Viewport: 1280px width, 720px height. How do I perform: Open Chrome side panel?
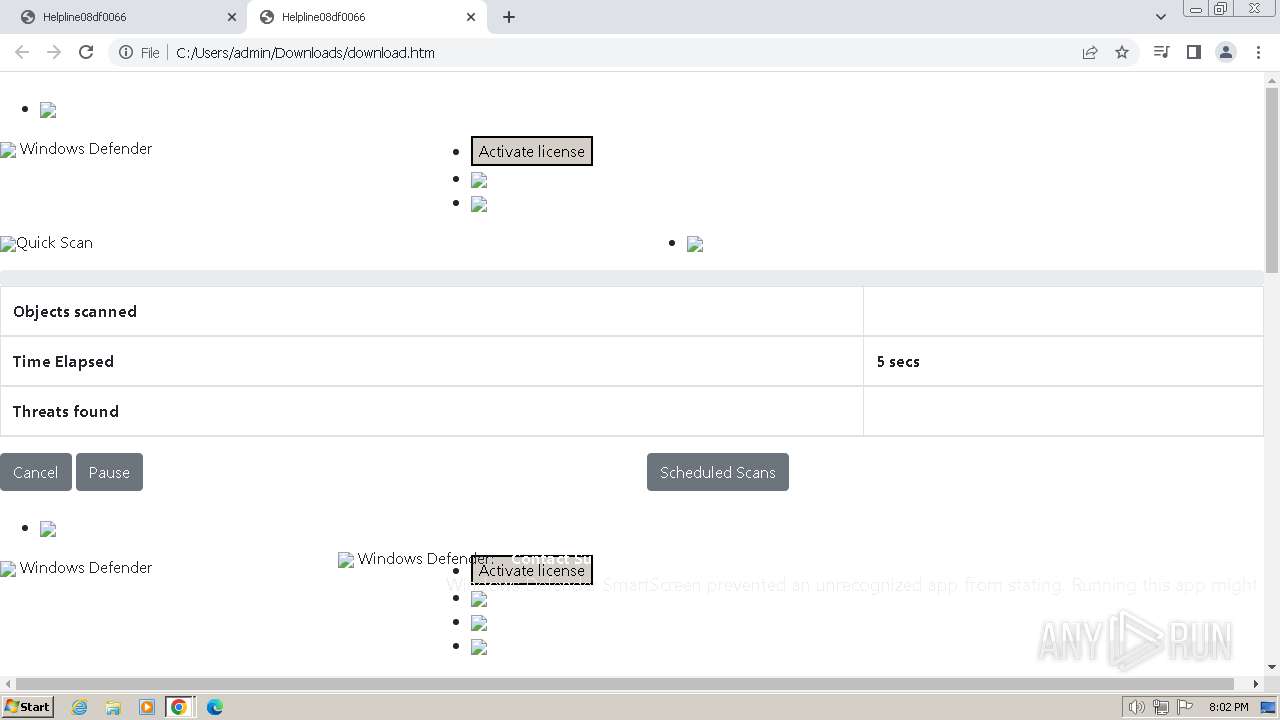(x=1193, y=52)
